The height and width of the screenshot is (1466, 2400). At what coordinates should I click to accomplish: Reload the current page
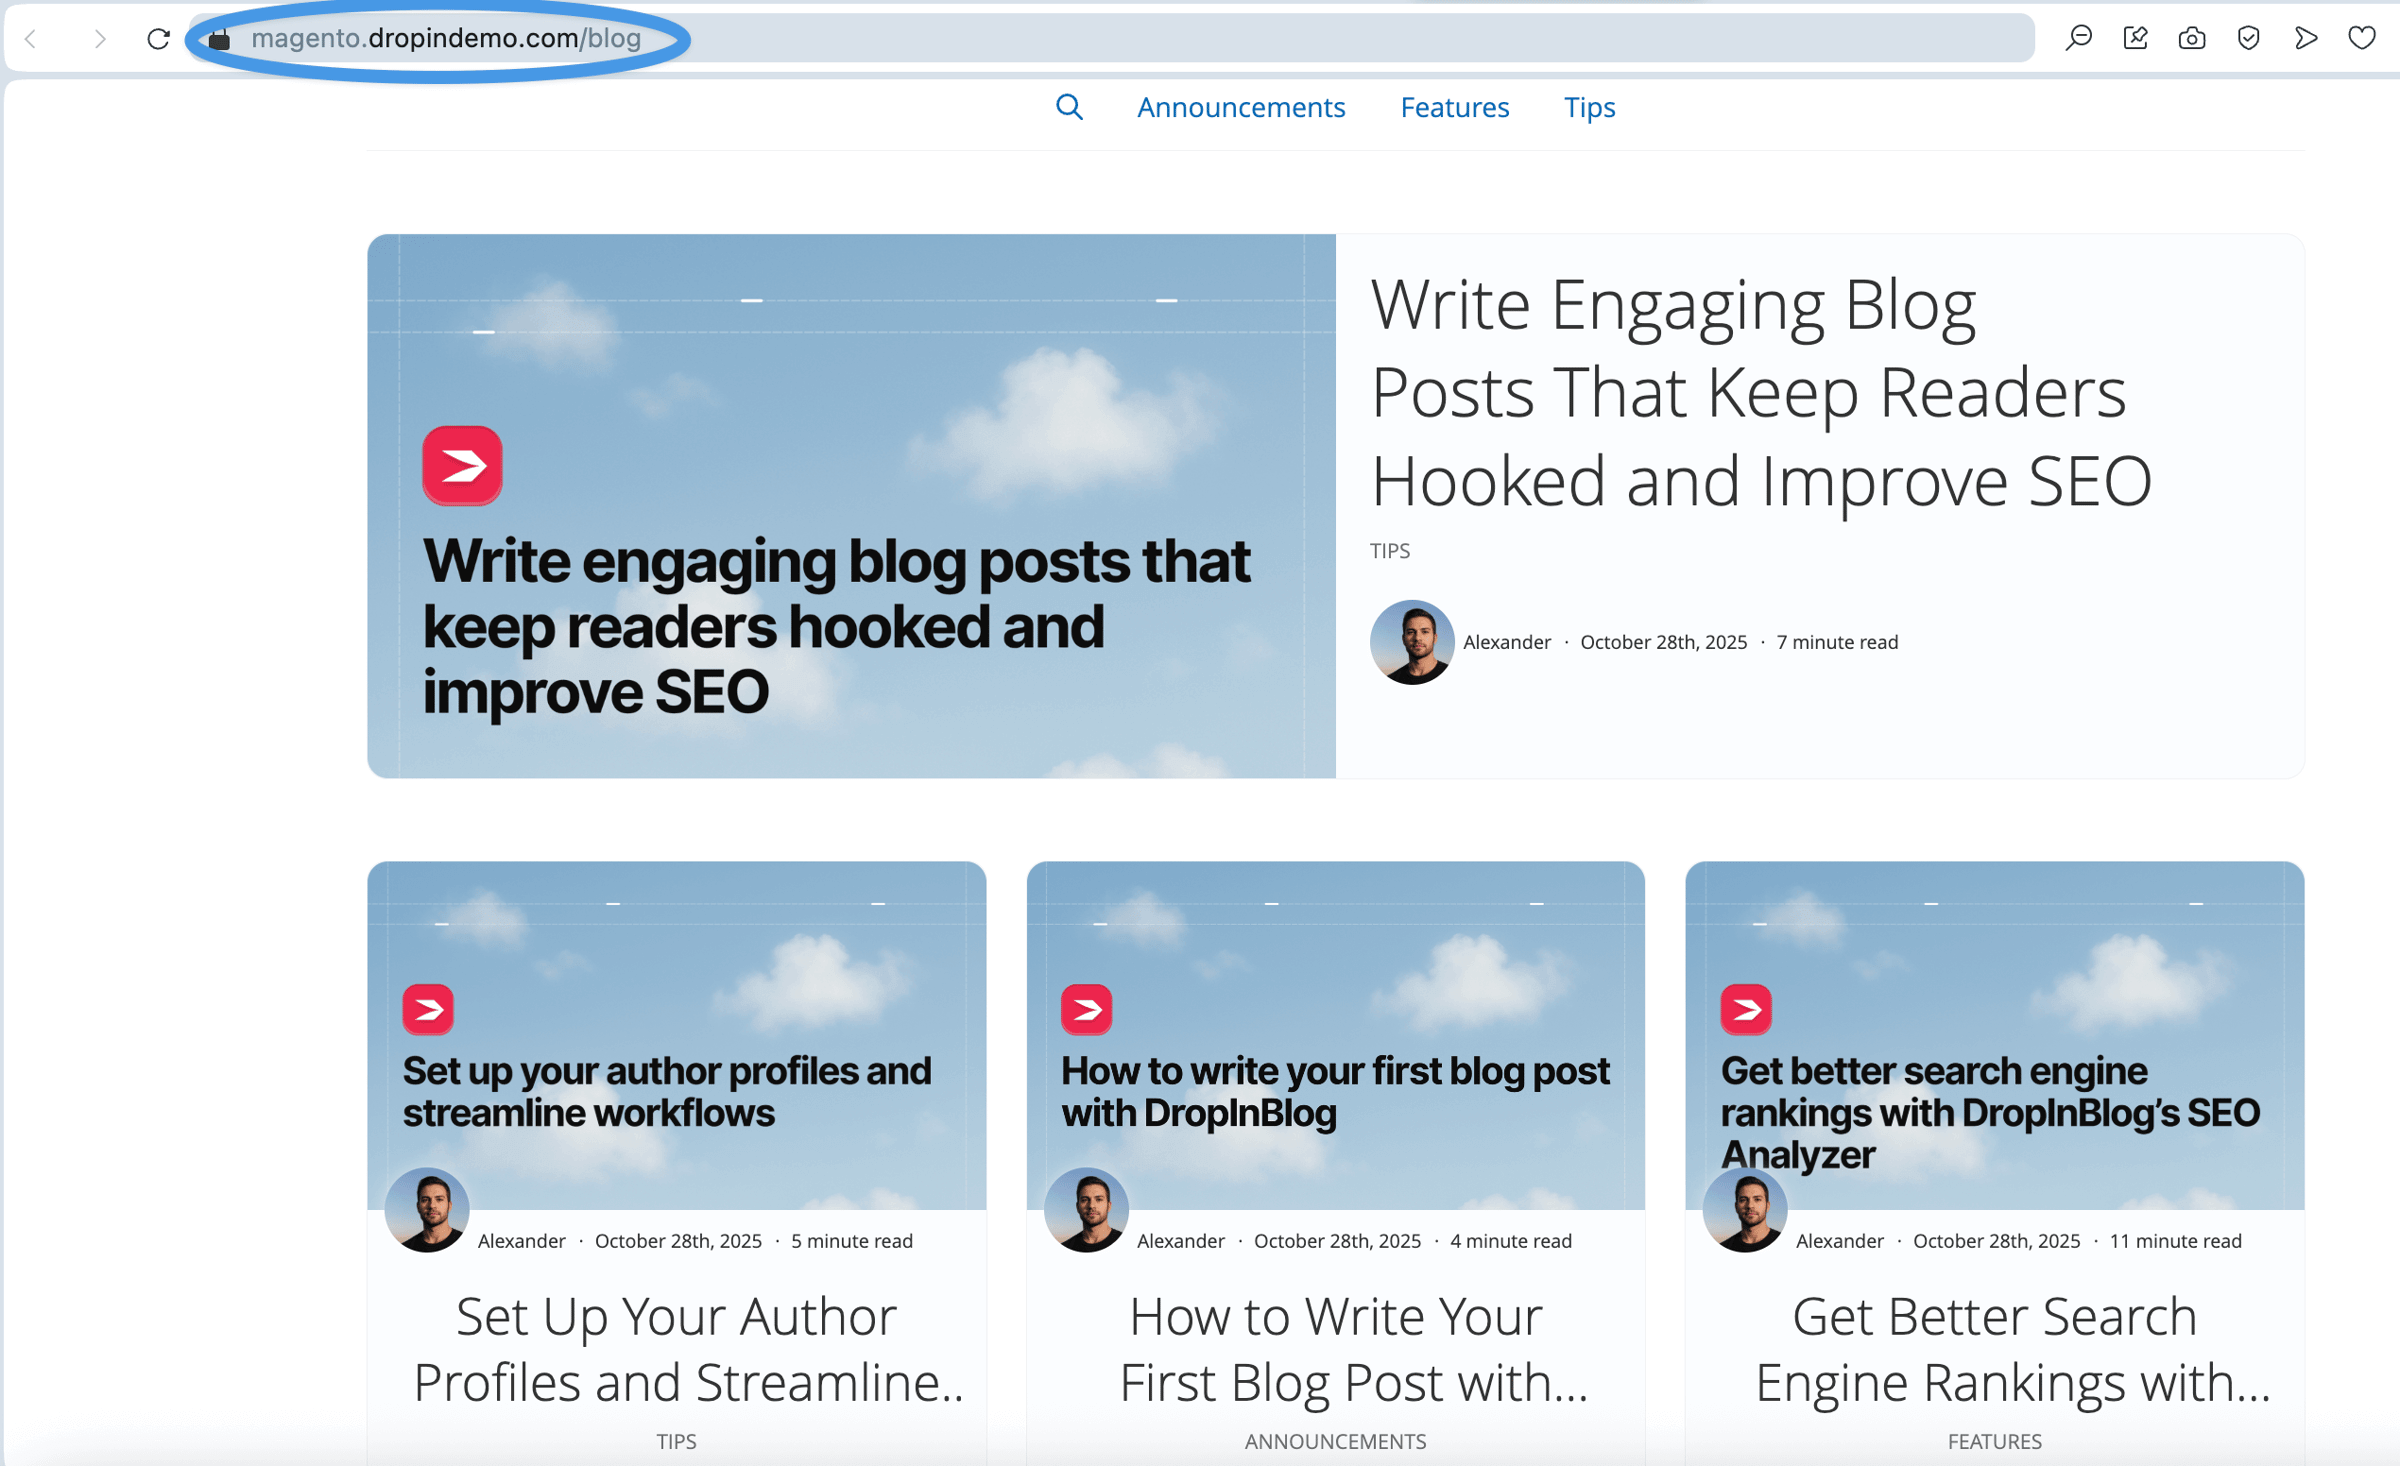pyautogui.click(x=159, y=39)
